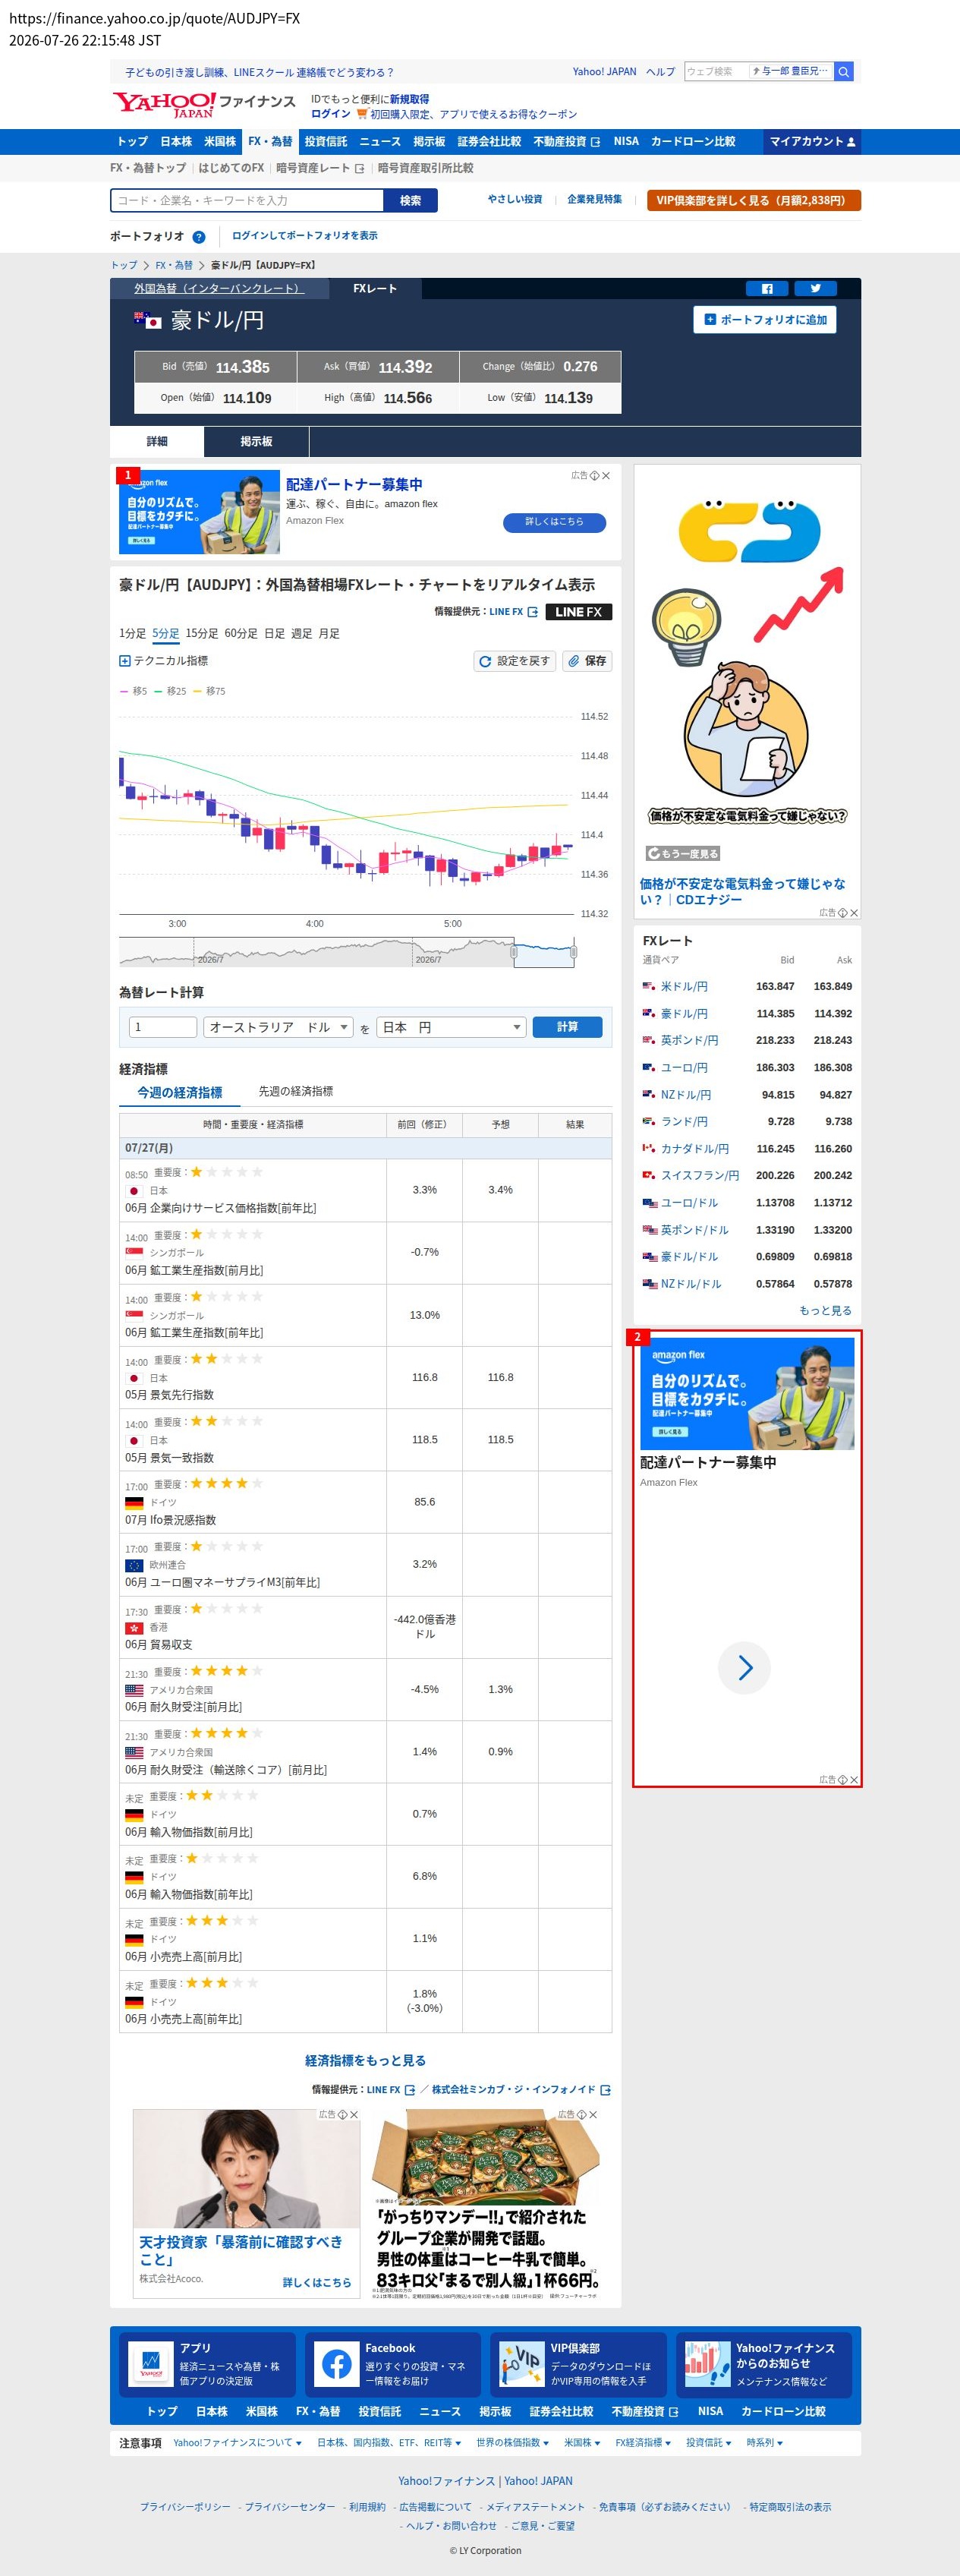Open the 日本 円 currency dropdown
960x2576 pixels.
451,1027
